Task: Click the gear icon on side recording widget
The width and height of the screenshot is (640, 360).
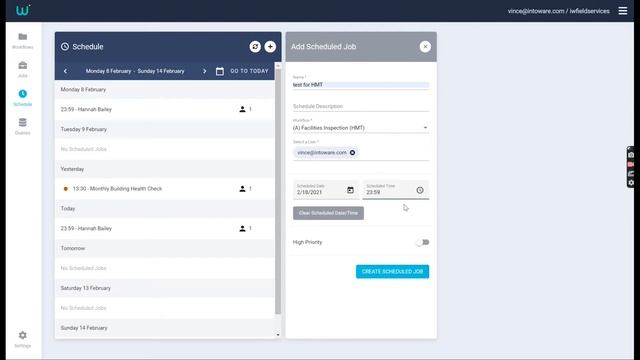Action: [631, 183]
